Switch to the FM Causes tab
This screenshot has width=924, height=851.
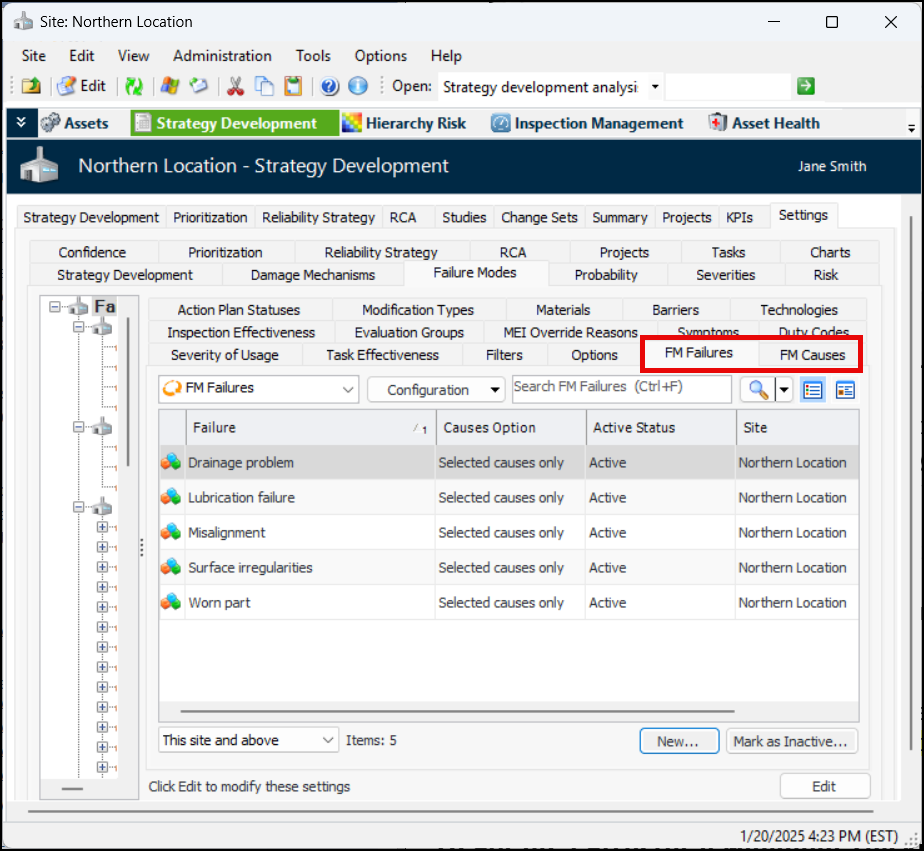pos(812,355)
